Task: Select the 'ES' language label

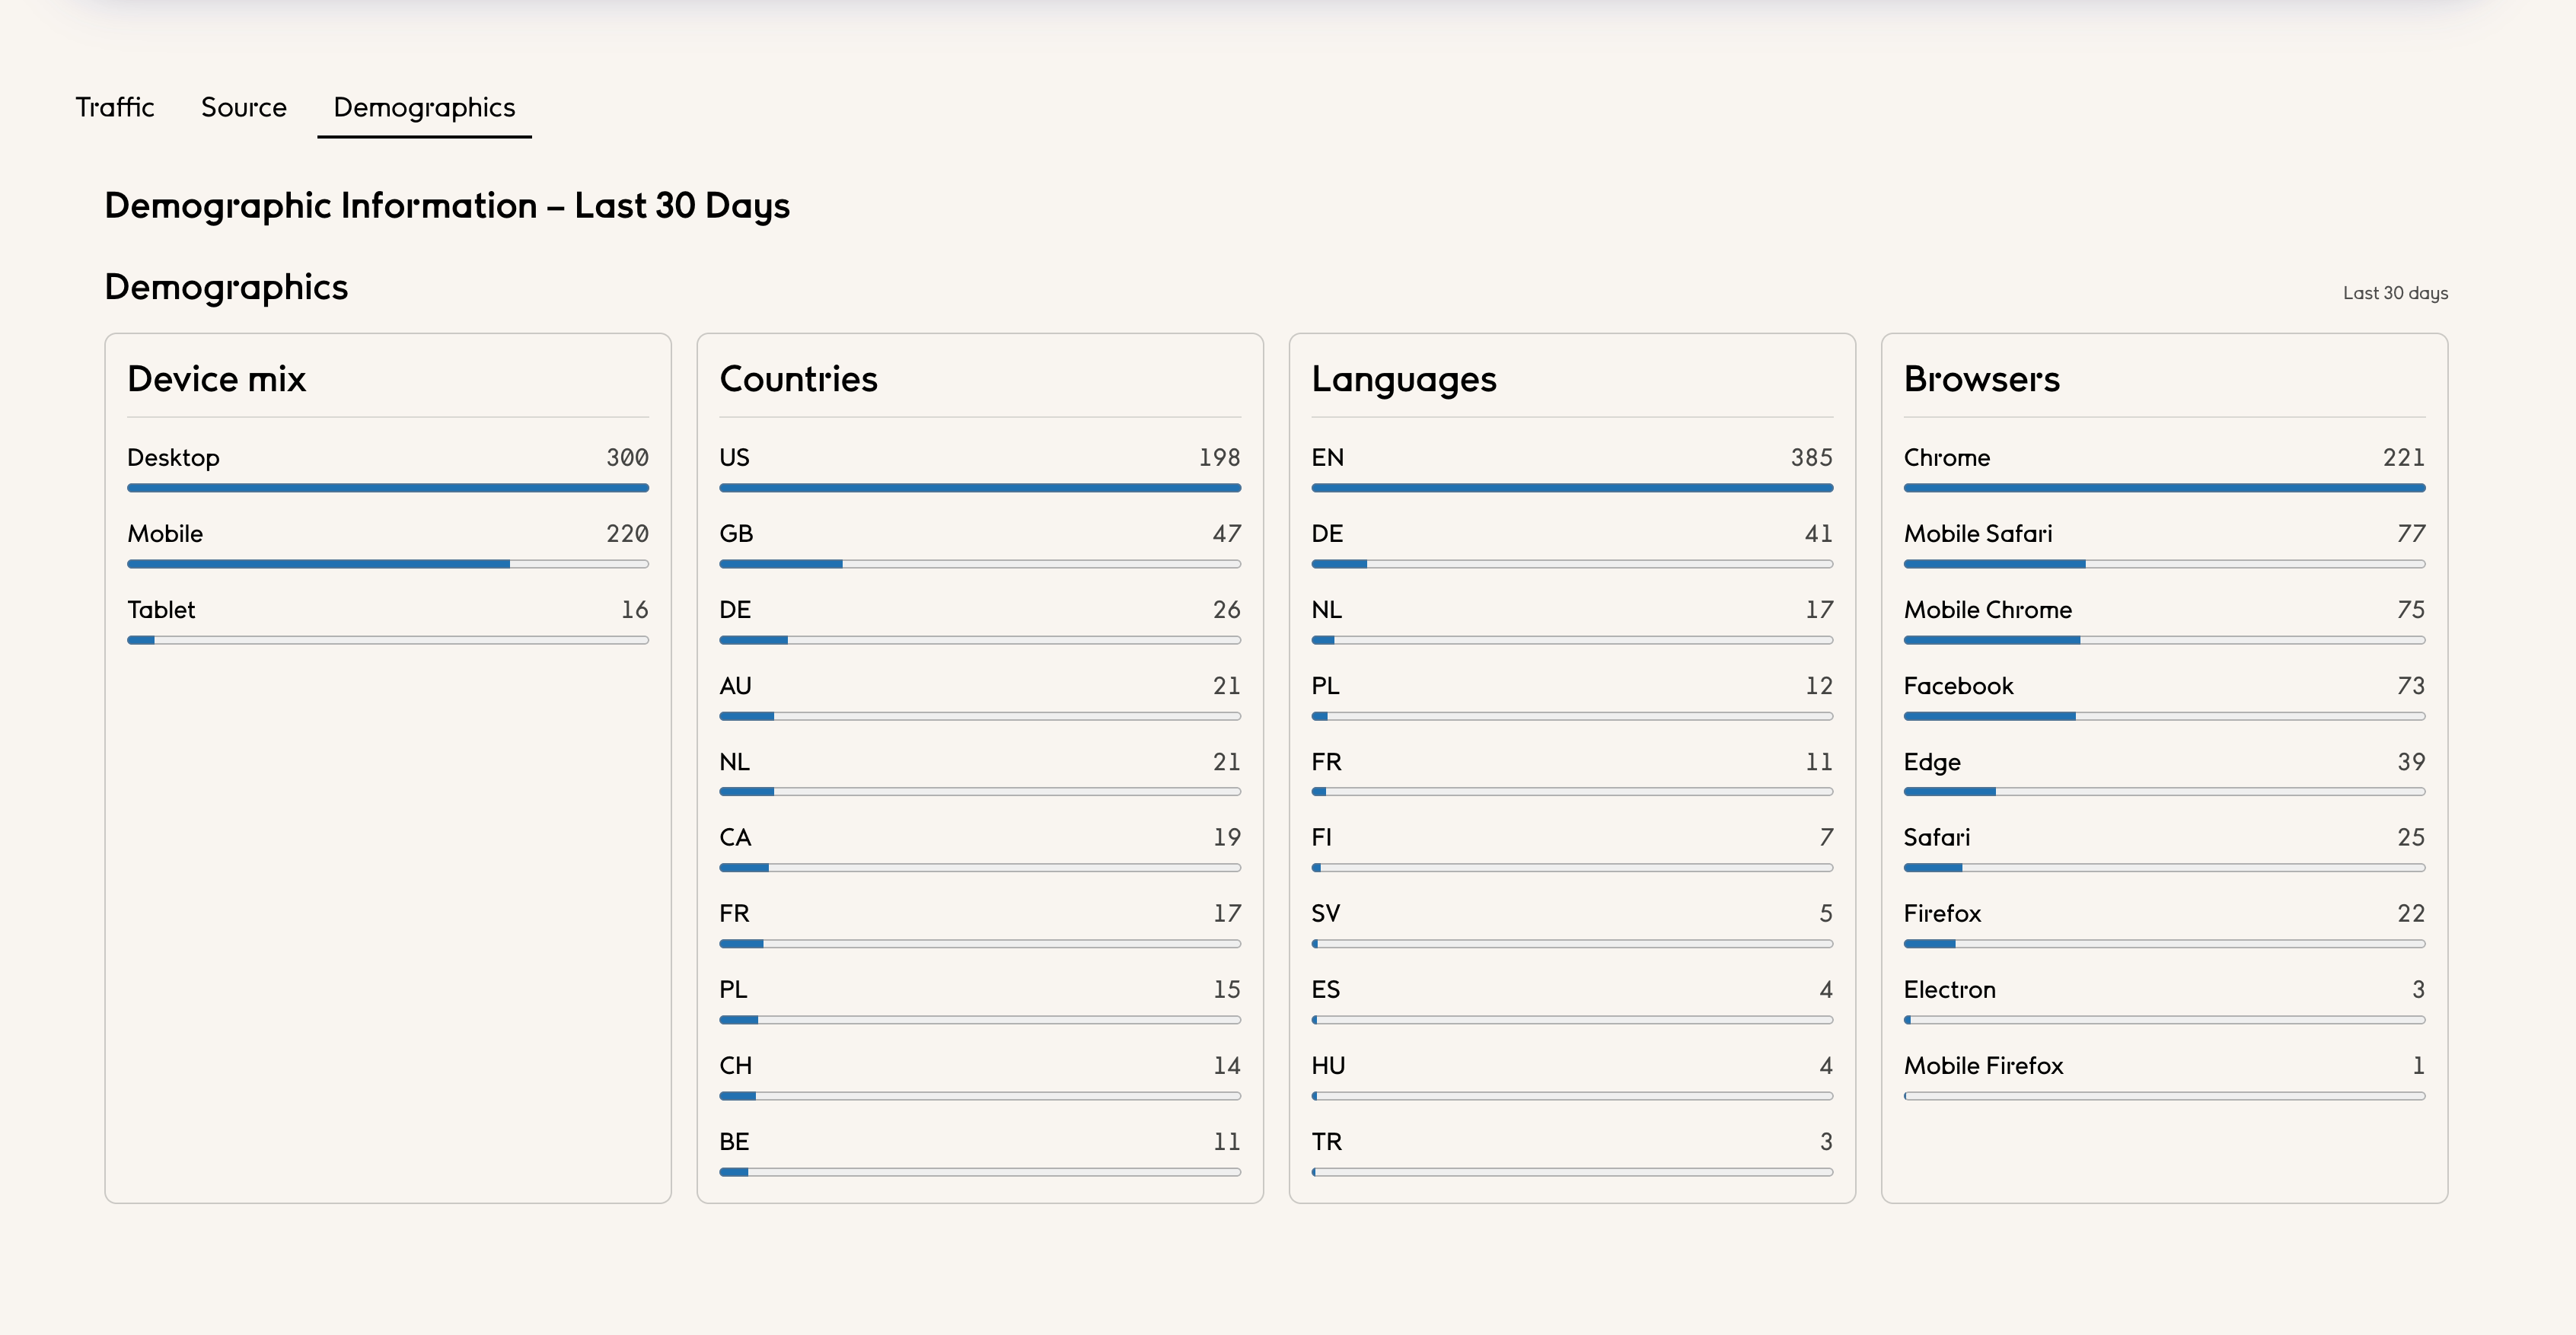Action: 1326,989
